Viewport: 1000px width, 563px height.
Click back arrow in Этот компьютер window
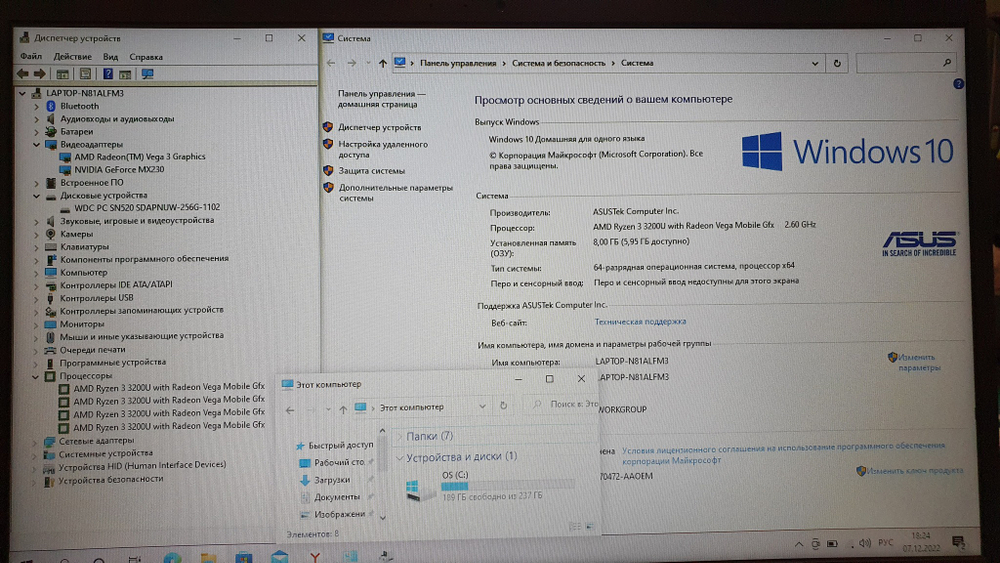point(290,410)
